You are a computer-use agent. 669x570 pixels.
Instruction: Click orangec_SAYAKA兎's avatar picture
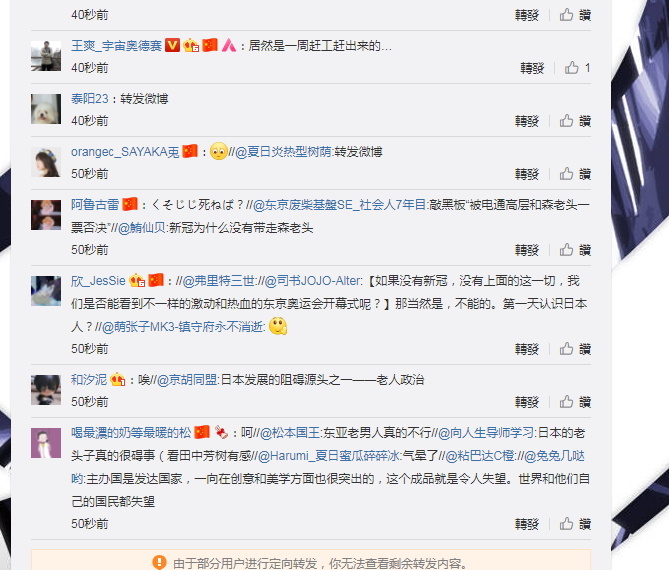46,162
